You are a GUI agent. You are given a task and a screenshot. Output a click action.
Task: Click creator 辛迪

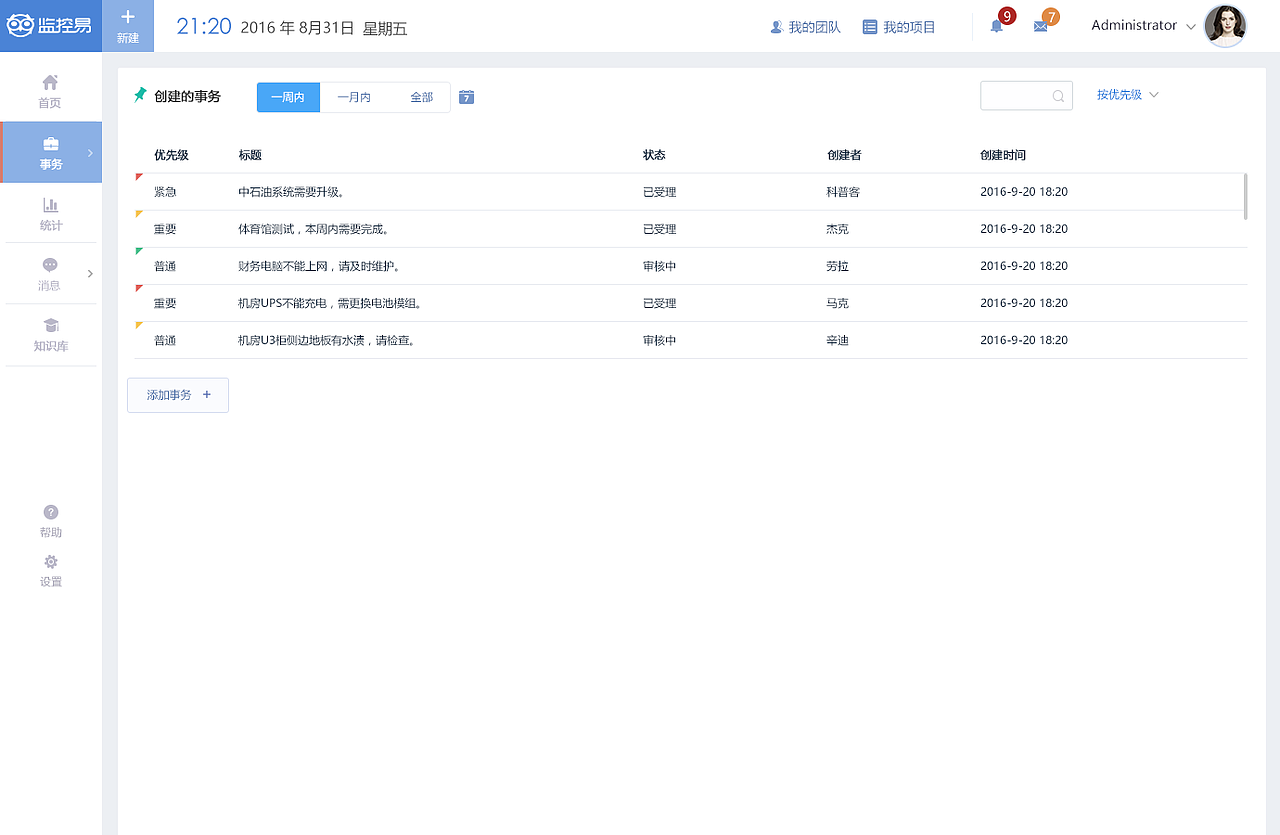click(837, 340)
